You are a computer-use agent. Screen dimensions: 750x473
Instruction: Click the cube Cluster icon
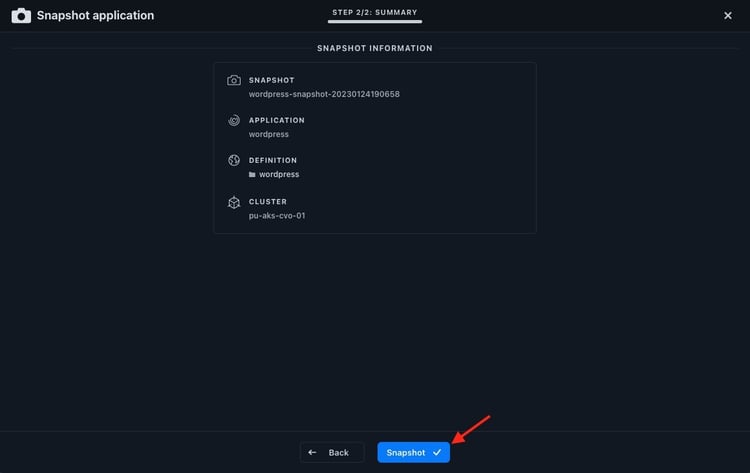234,202
